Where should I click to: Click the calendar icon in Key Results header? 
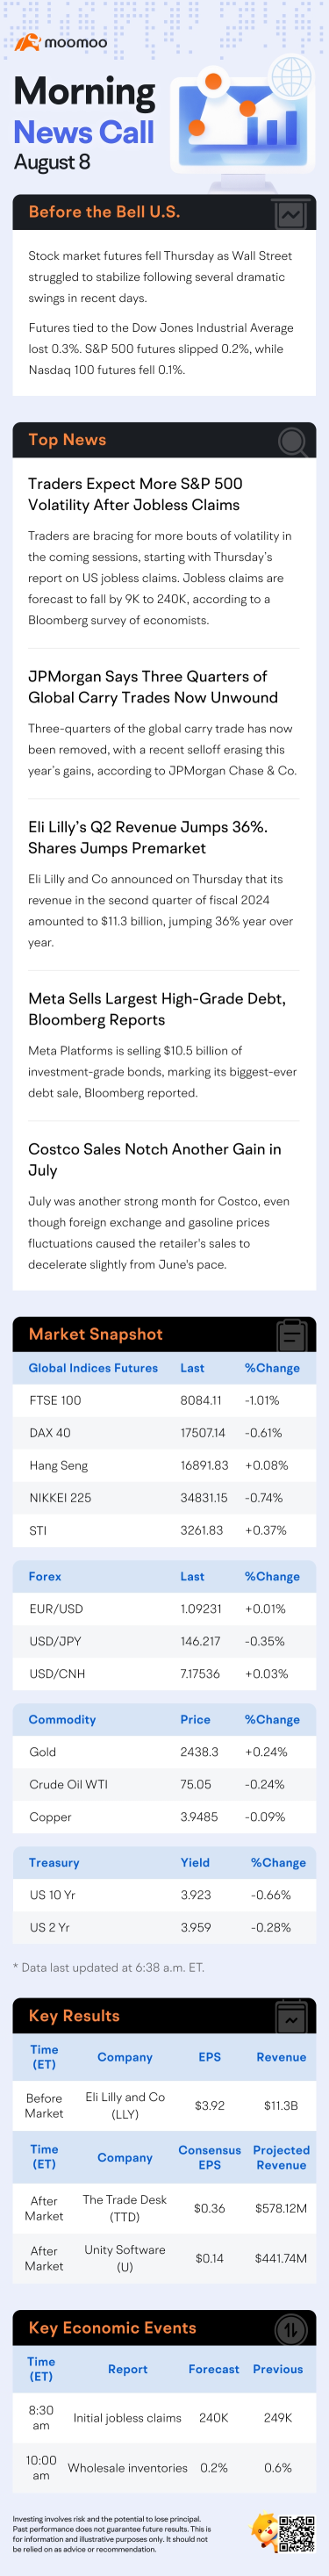pos(291,2016)
